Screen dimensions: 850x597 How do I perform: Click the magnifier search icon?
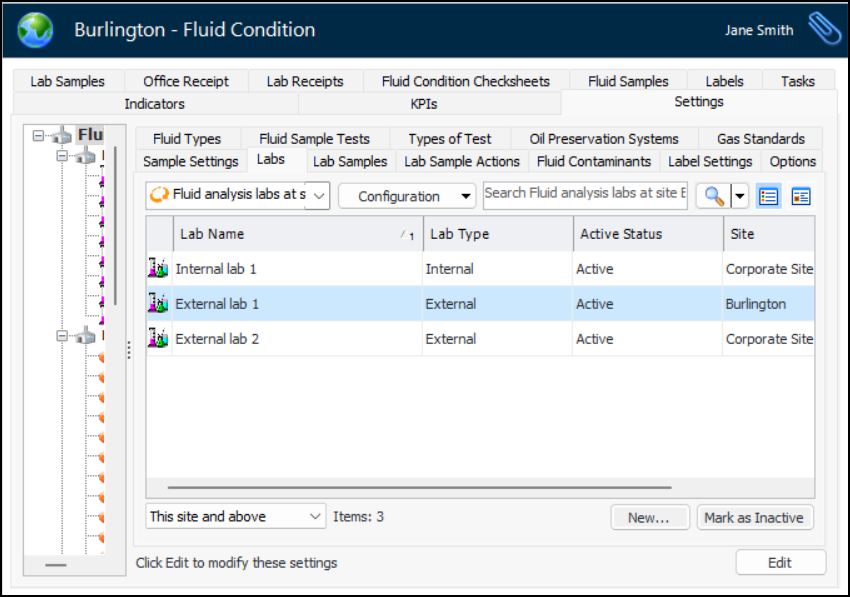[713, 196]
